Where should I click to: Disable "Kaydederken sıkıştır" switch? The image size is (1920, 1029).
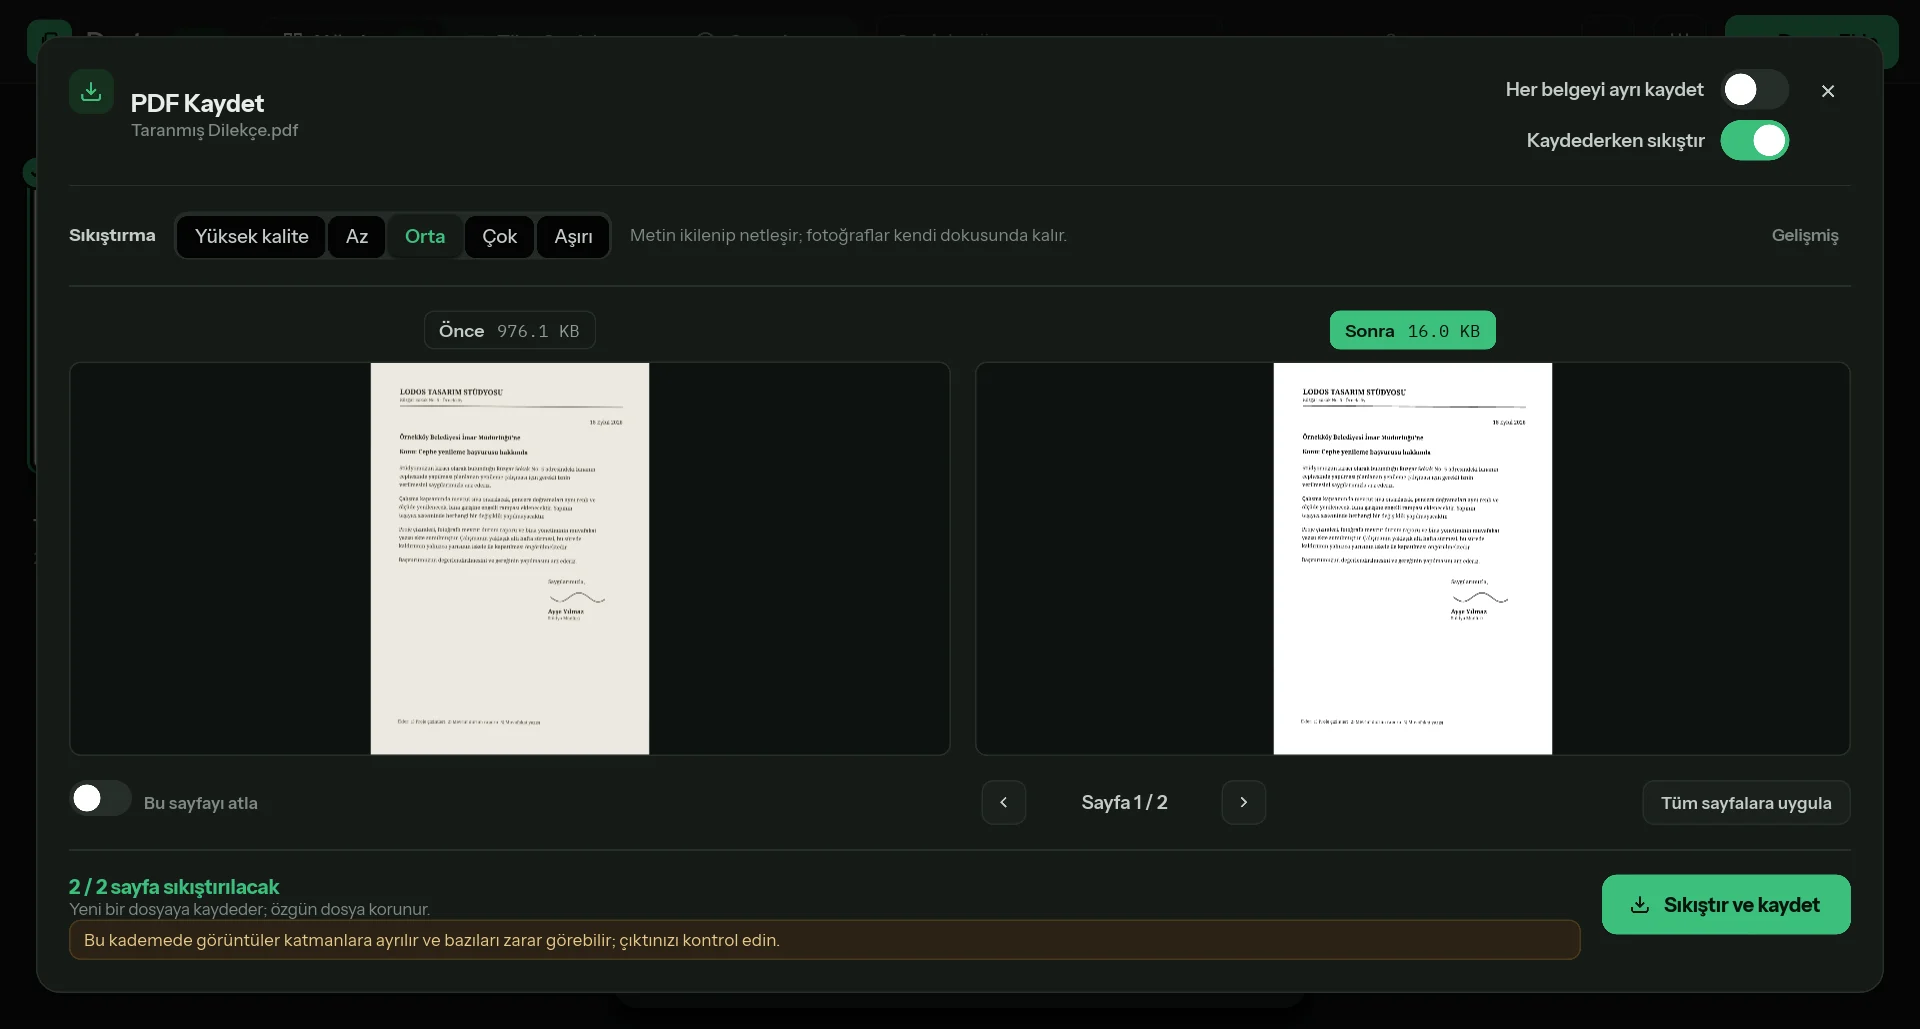pyautogui.click(x=1755, y=141)
